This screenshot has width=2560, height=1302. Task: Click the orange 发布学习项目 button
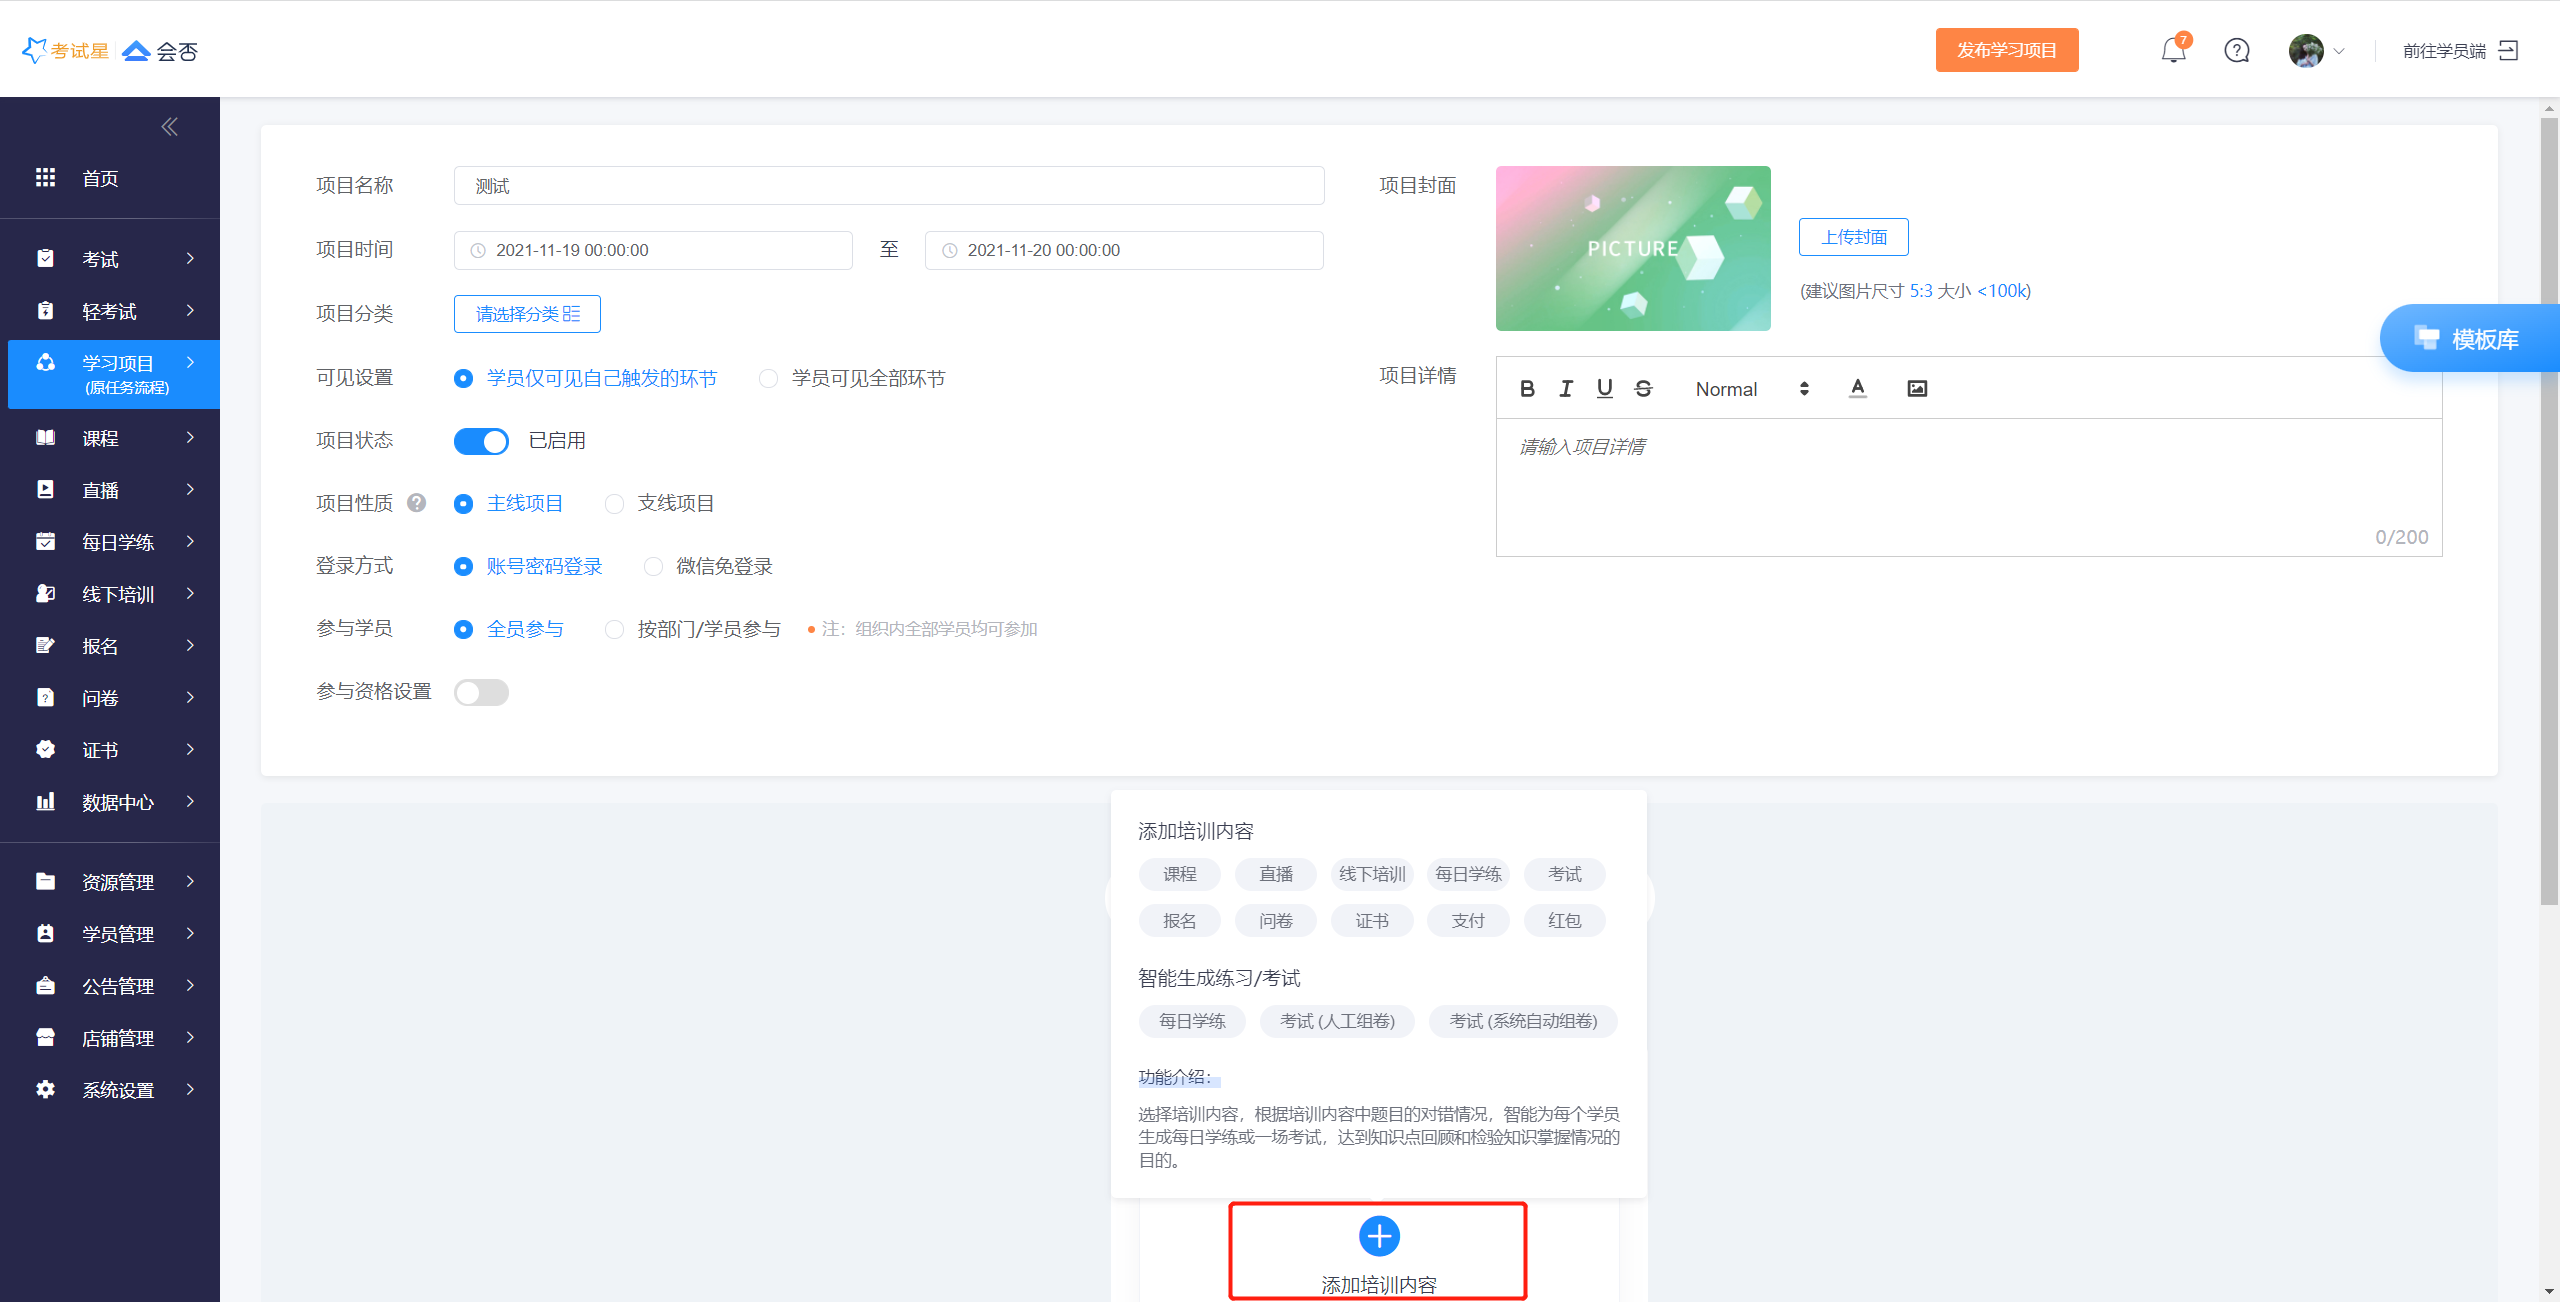pos(2006,50)
